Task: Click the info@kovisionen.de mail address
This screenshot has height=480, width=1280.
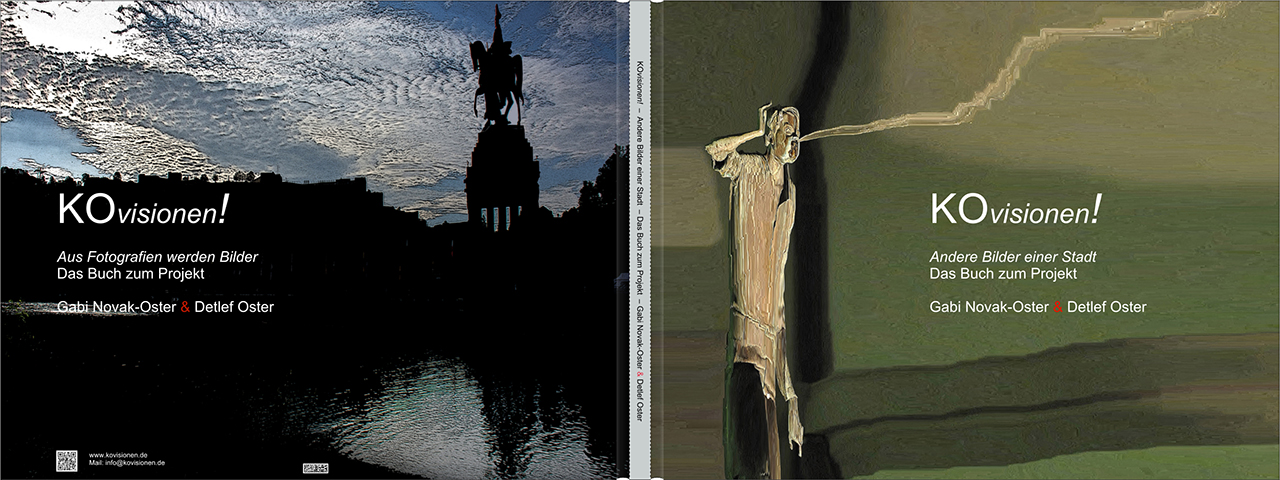Action: pos(127,464)
